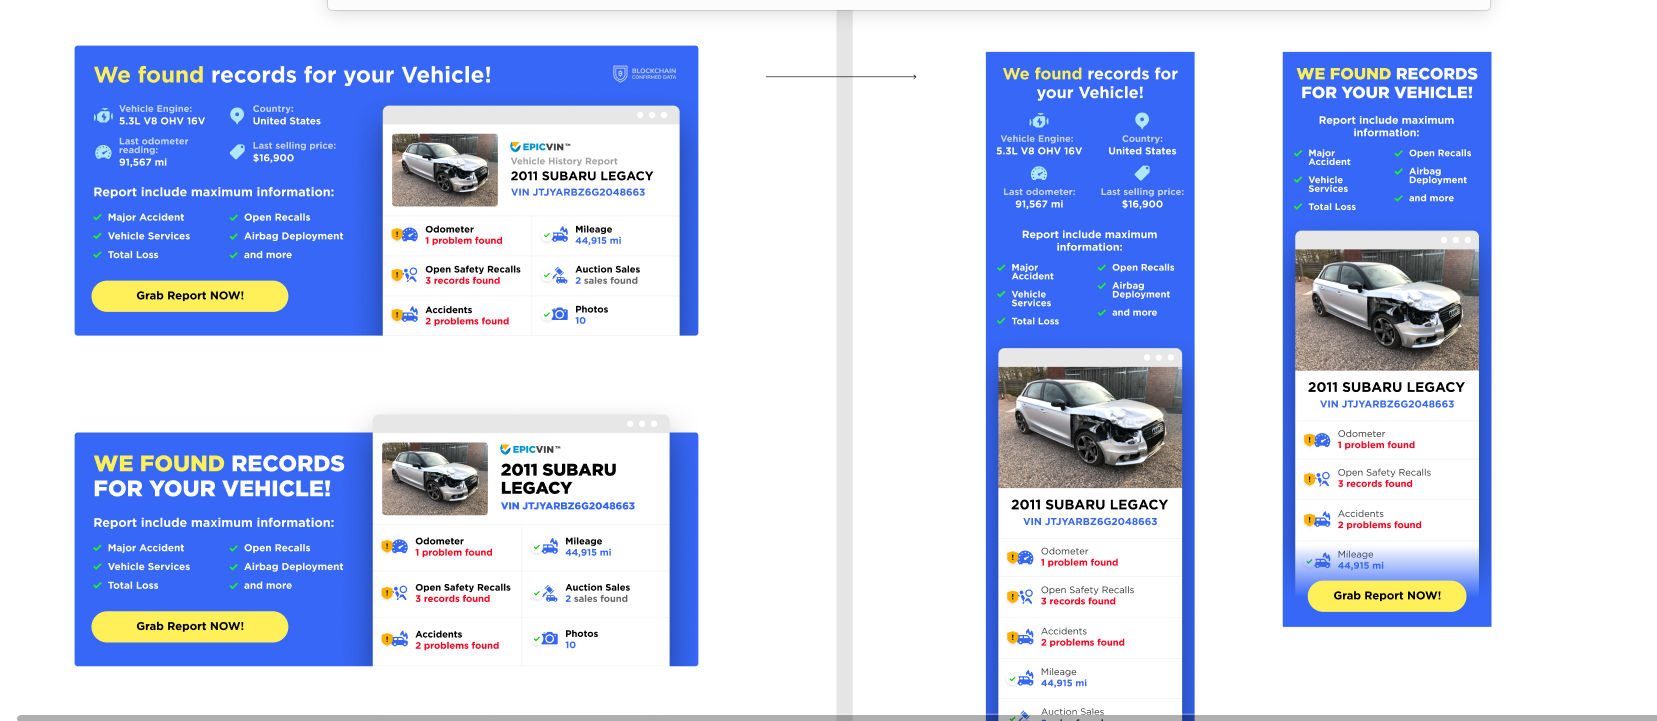The image size is (1657, 721).
Task: Click "2011 SUBARU LEGACY" title in top wide banner
Action: (x=582, y=176)
